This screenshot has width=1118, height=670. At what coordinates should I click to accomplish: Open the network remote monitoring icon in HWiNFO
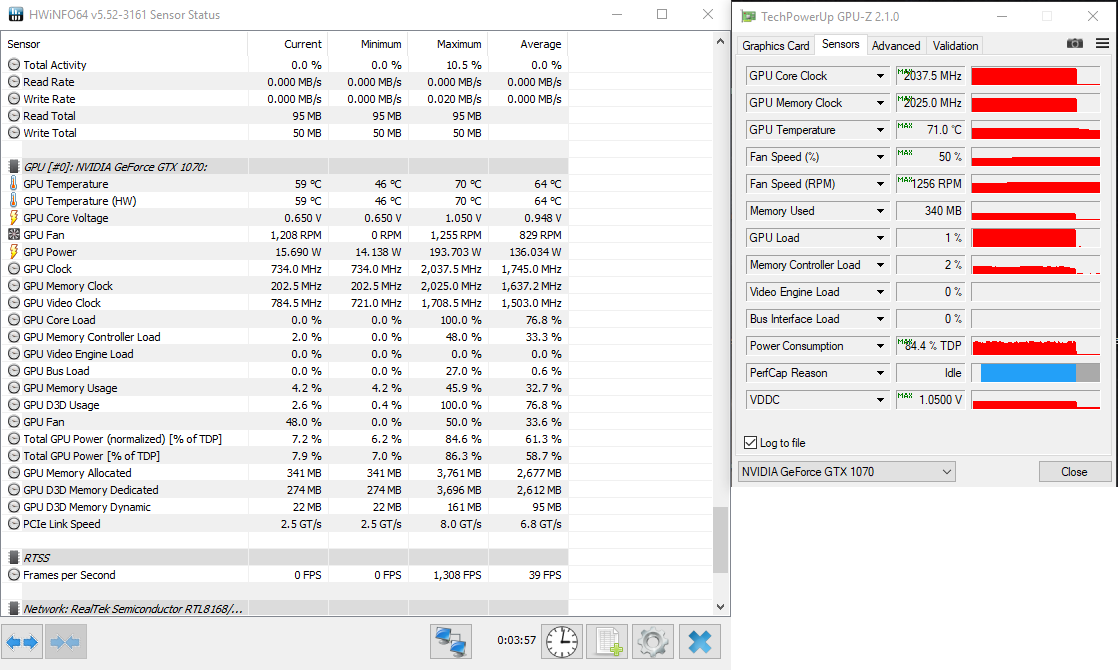(x=451, y=641)
